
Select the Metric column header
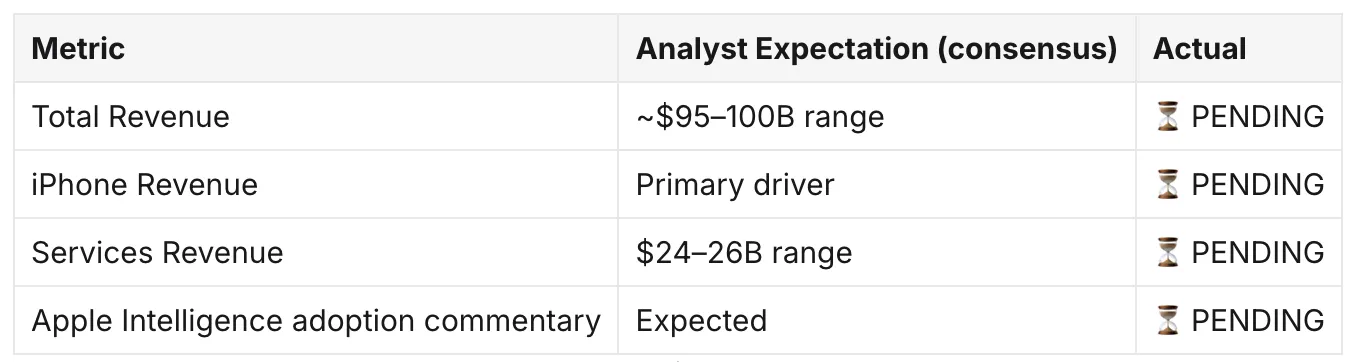pos(78,49)
